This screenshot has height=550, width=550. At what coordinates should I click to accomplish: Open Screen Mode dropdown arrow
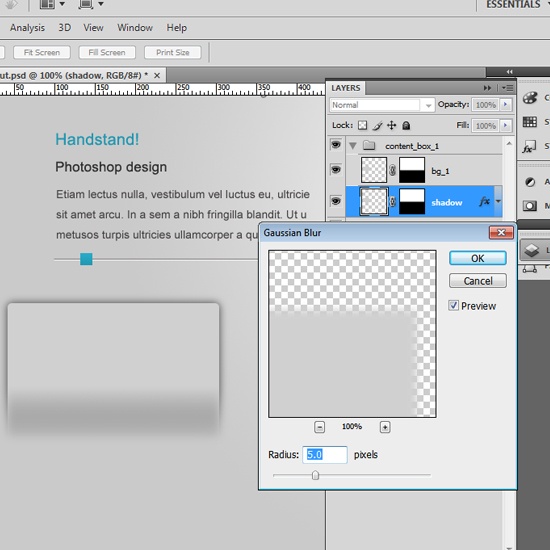101,4
